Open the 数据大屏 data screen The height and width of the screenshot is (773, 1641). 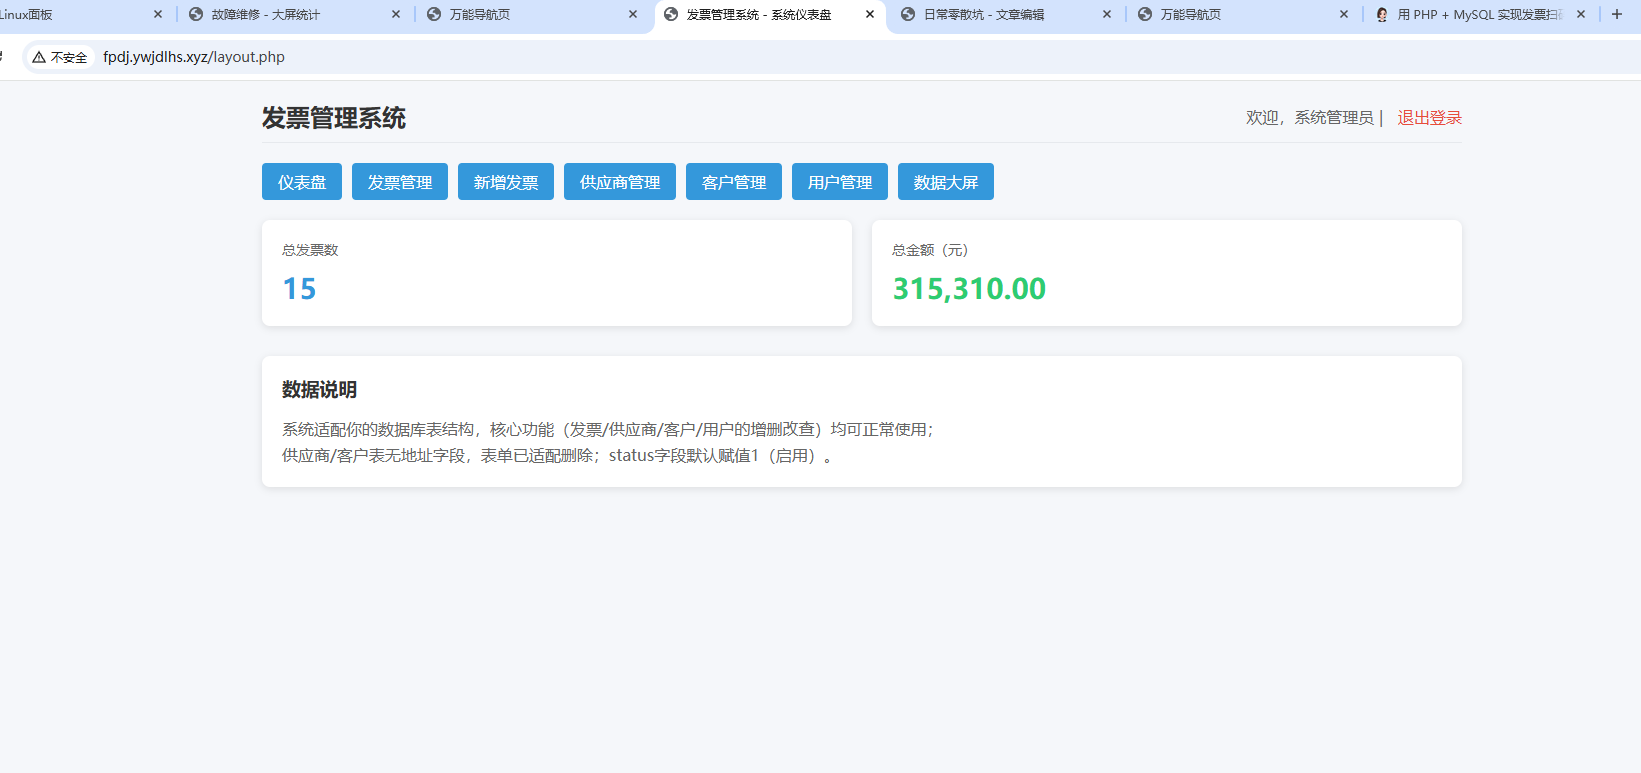click(x=946, y=182)
